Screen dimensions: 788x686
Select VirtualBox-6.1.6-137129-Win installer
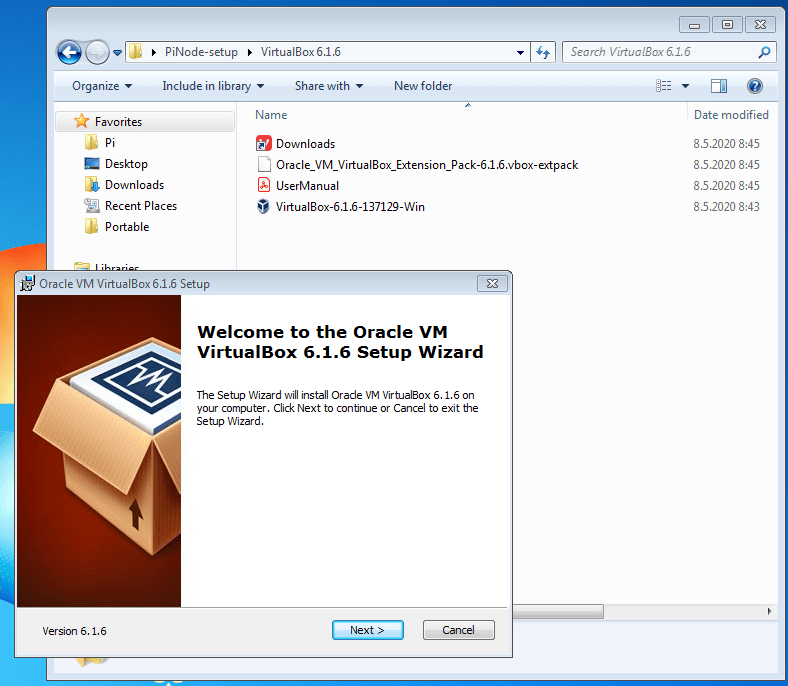point(350,207)
